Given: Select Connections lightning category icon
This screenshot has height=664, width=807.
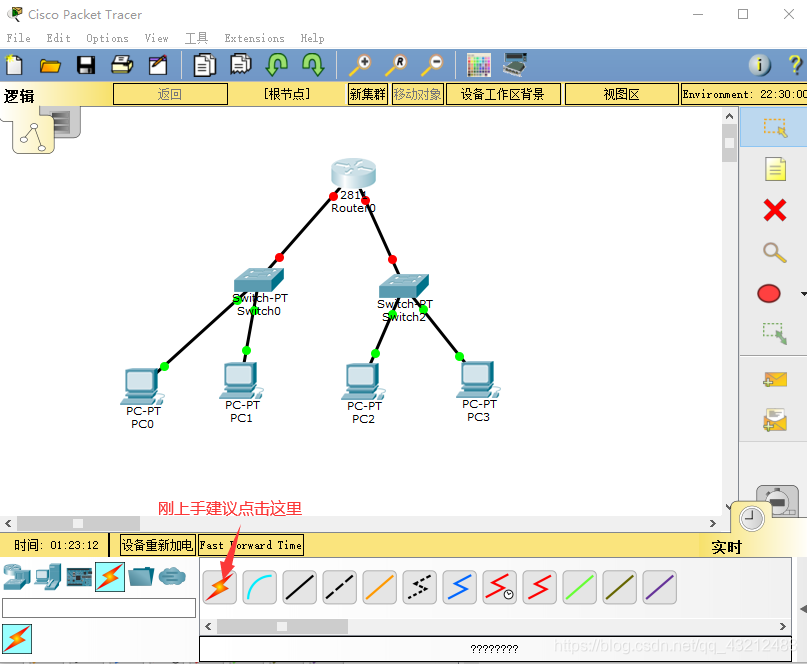Looking at the screenshot, I should (x=110, y=576).
